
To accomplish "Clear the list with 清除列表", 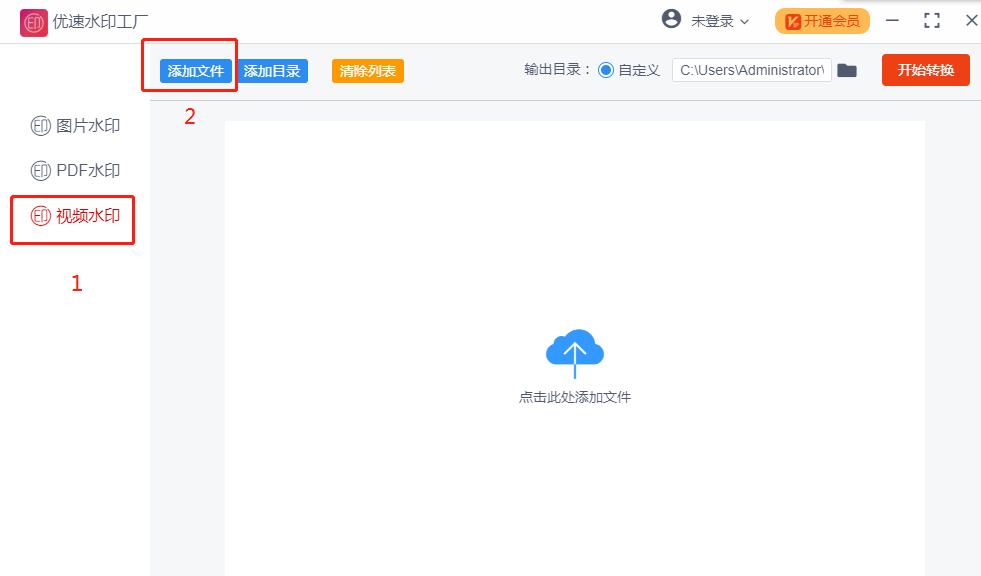I will click(x=367, y=71).
